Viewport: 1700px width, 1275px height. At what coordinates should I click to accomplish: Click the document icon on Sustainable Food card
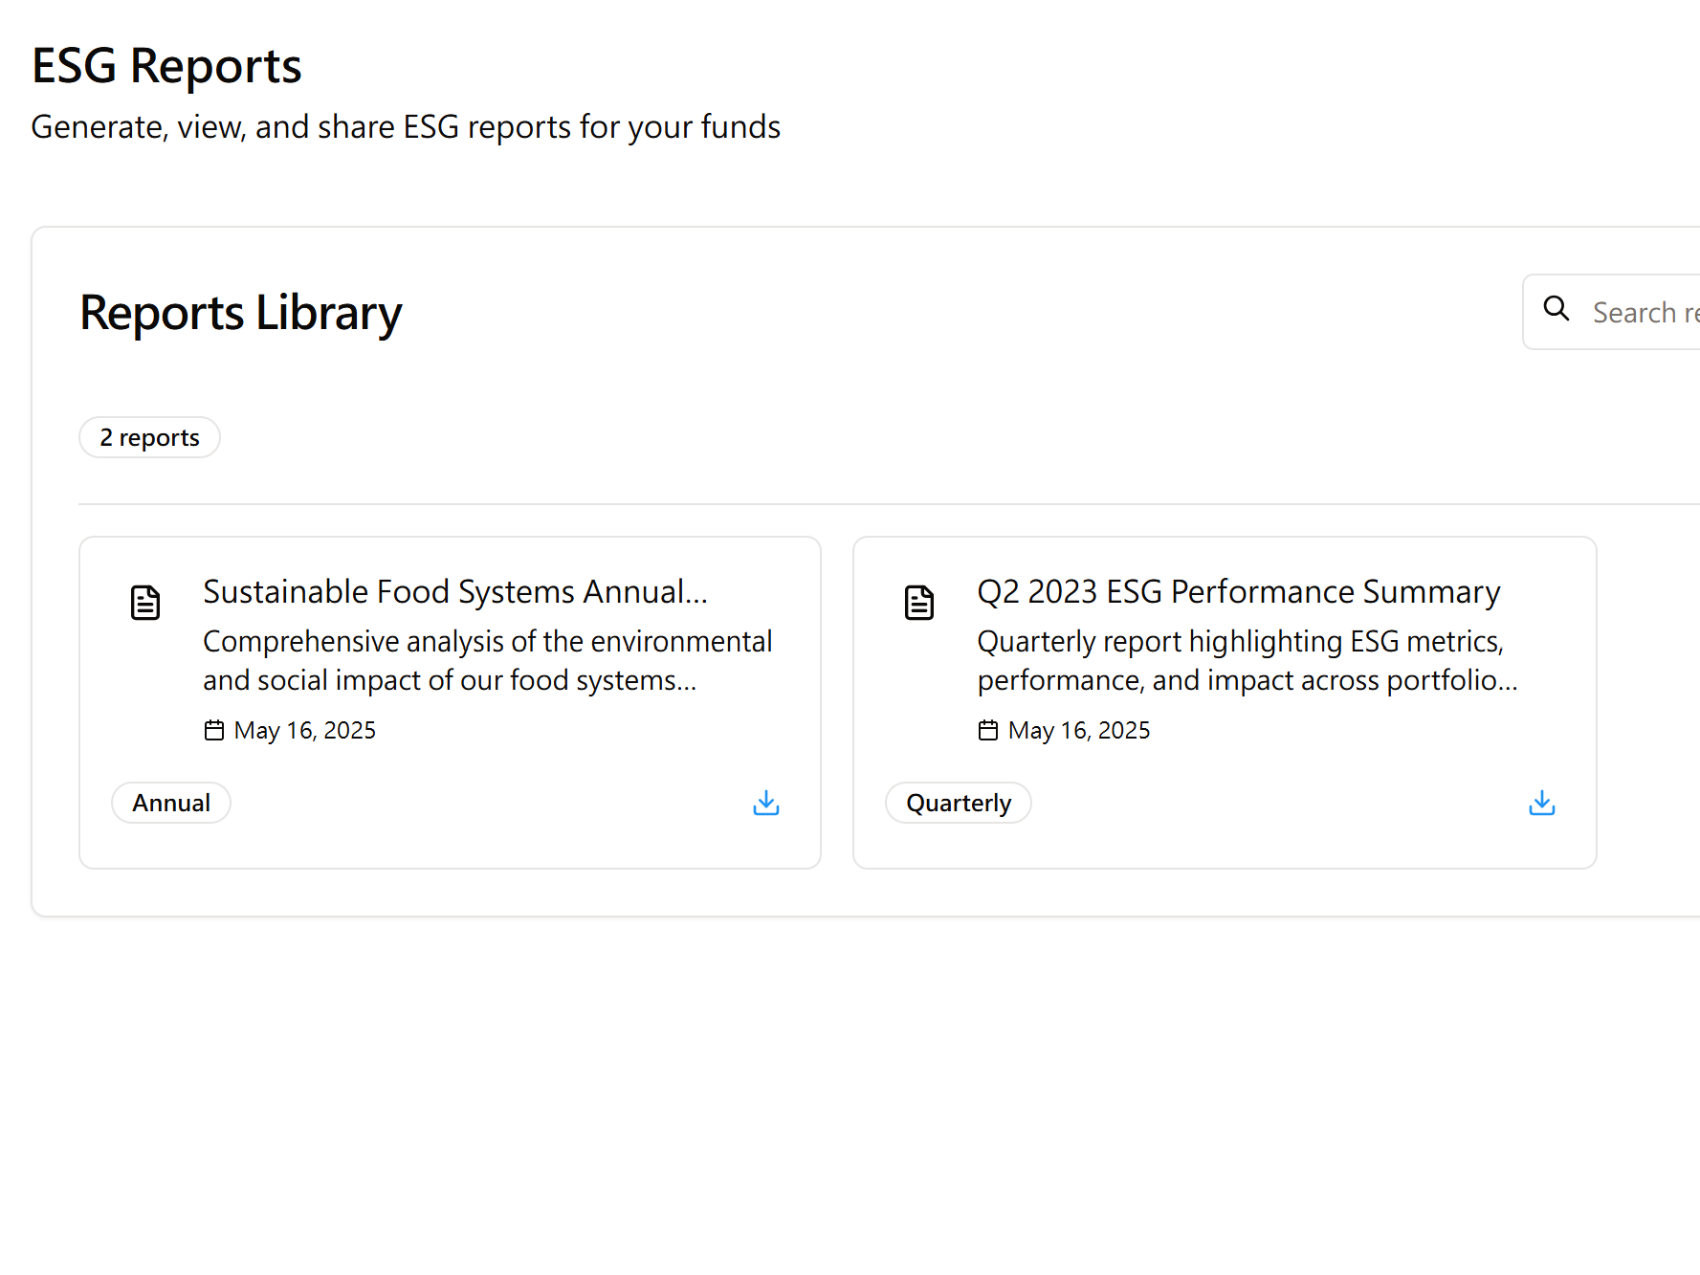click(146, 603)
